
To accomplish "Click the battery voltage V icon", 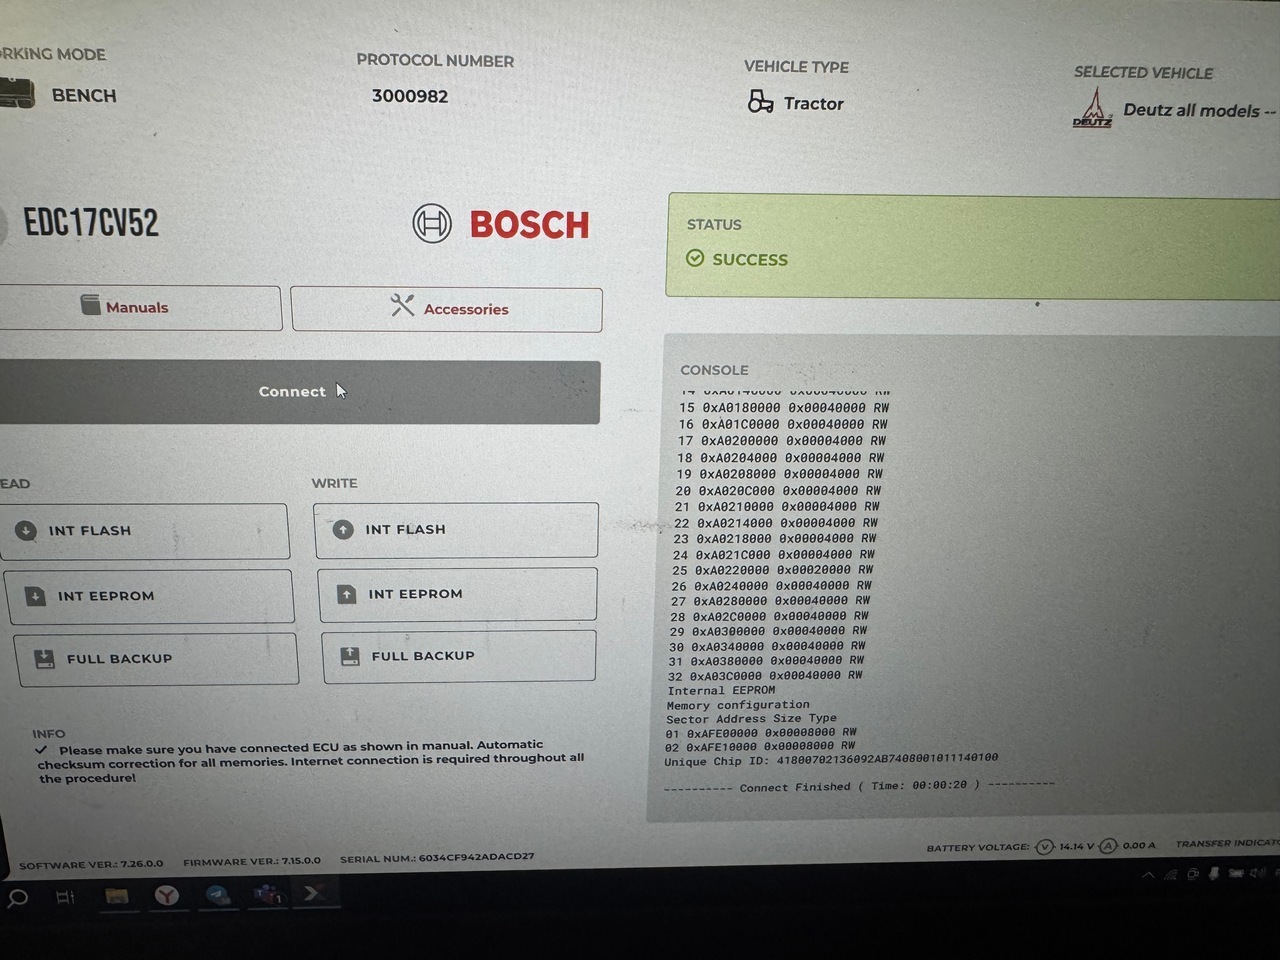I will click(x=1045, y=847).
